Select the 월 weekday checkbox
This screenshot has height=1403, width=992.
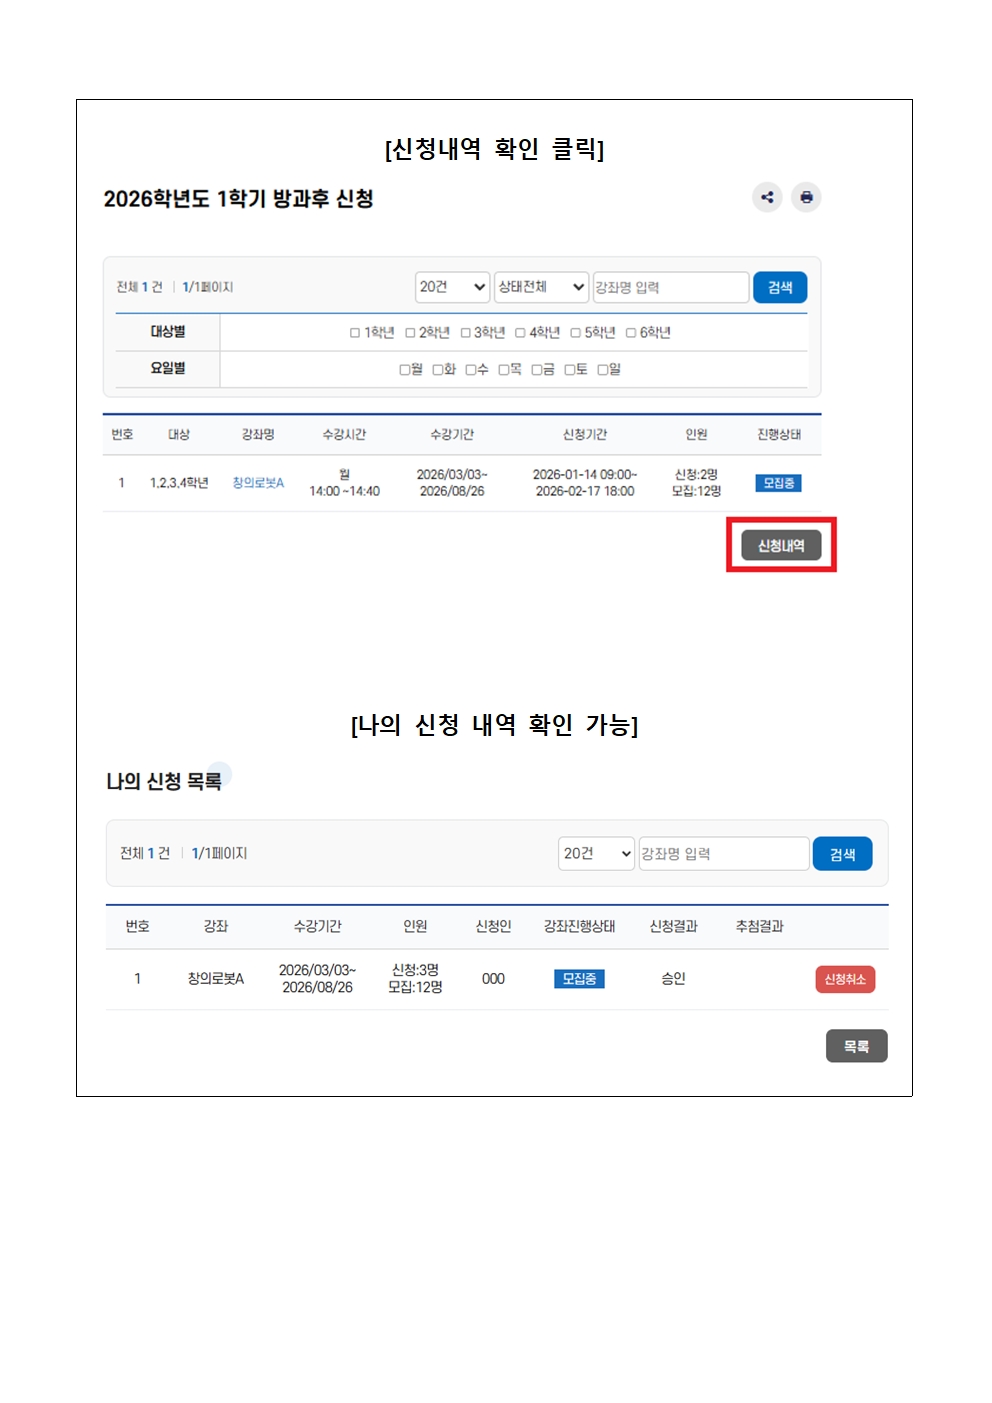click(405, 370)
